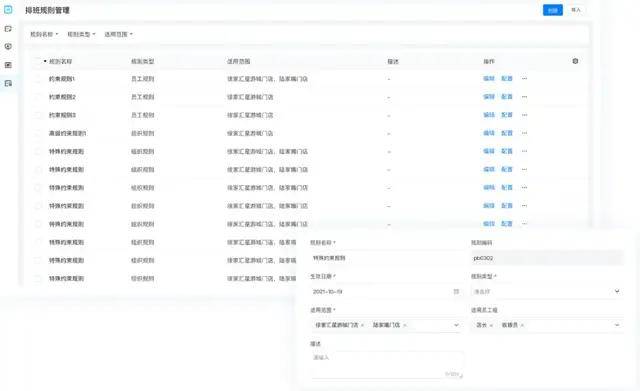This screenshot has width=640, height=391.
Task: Open more options ellipsis for 约束规则1 row
Action: point(524,79)
